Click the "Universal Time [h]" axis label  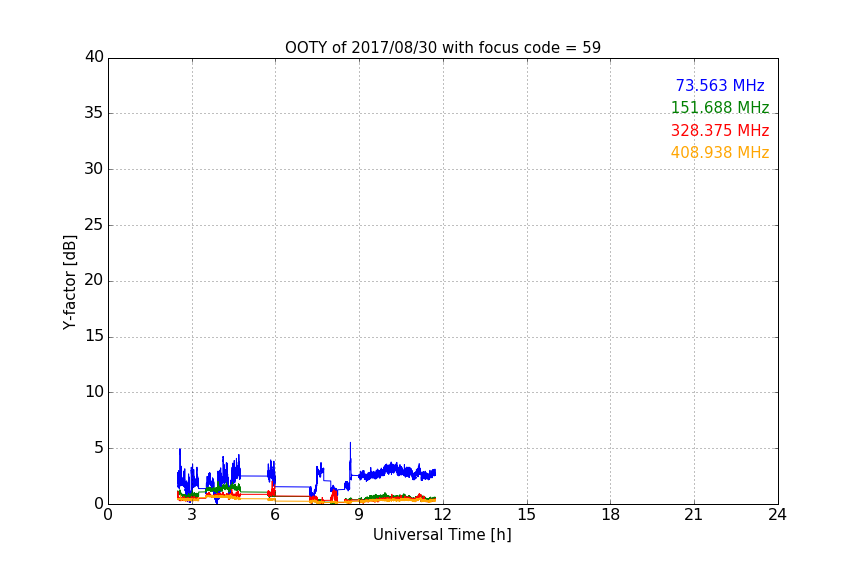[x=442, y=535]
